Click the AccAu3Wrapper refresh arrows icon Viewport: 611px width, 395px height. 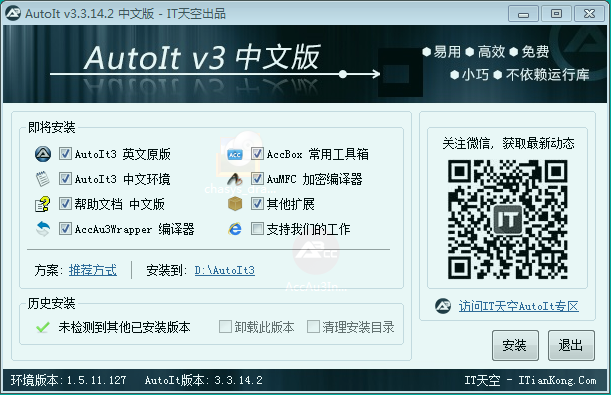pos(43,229)
